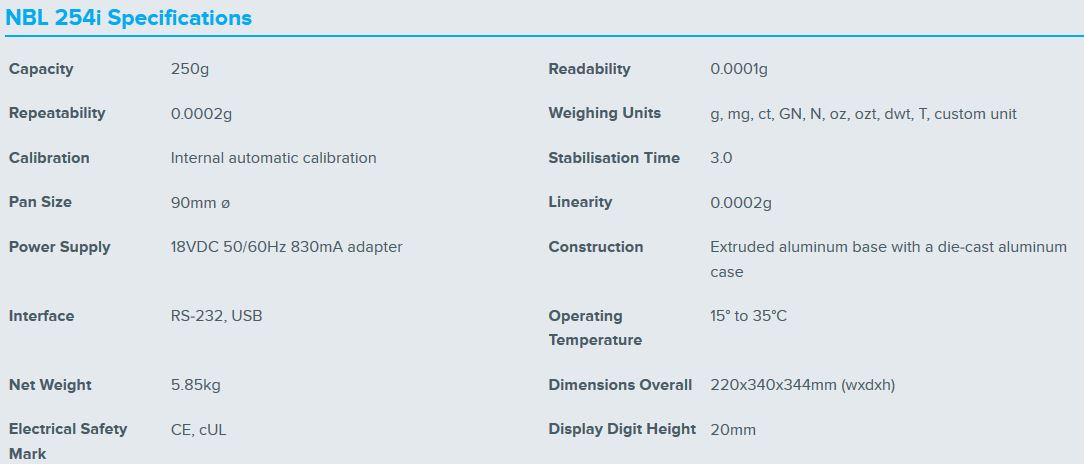Click the NBL 254i Specifications heading
Screen dimensions: 1084x464
(129, 18)
